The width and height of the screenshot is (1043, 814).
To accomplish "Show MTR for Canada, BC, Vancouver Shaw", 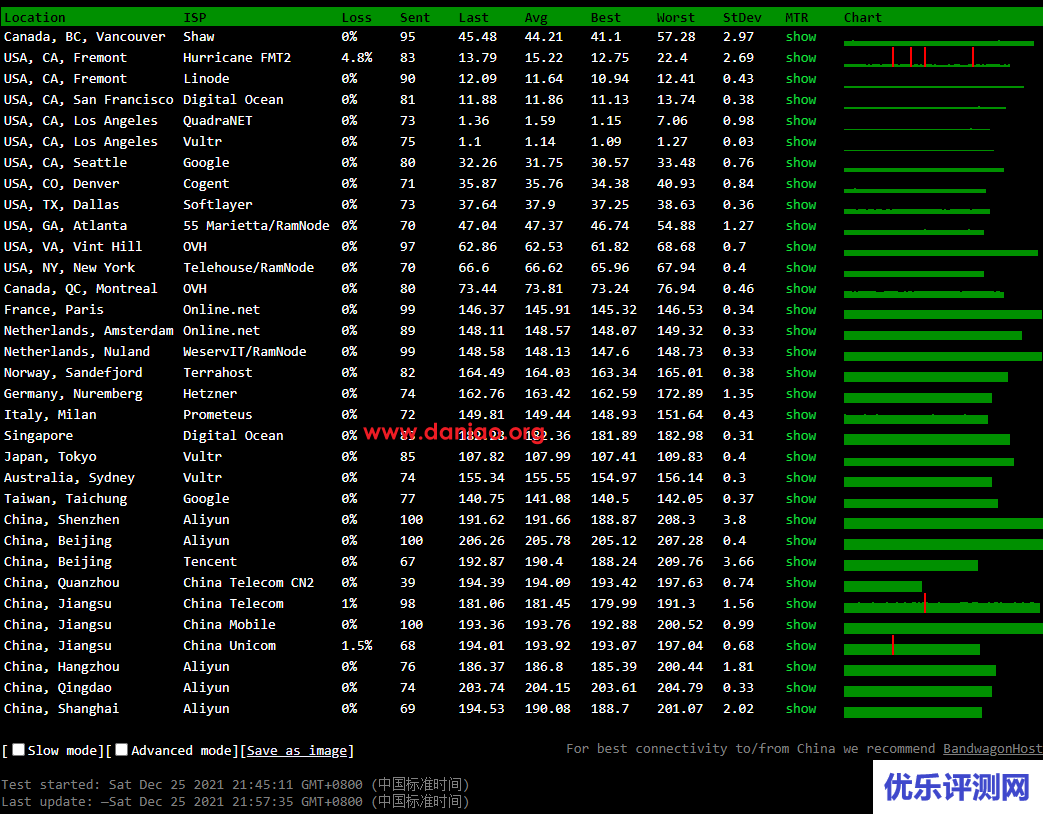I will click(x=801, y=37).
